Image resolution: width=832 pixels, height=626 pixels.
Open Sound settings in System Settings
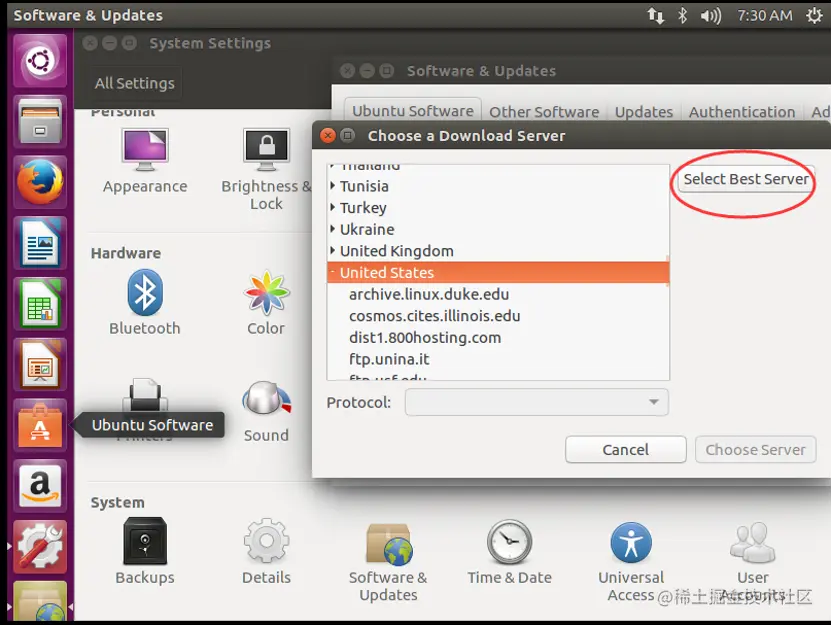pos(266,412)
